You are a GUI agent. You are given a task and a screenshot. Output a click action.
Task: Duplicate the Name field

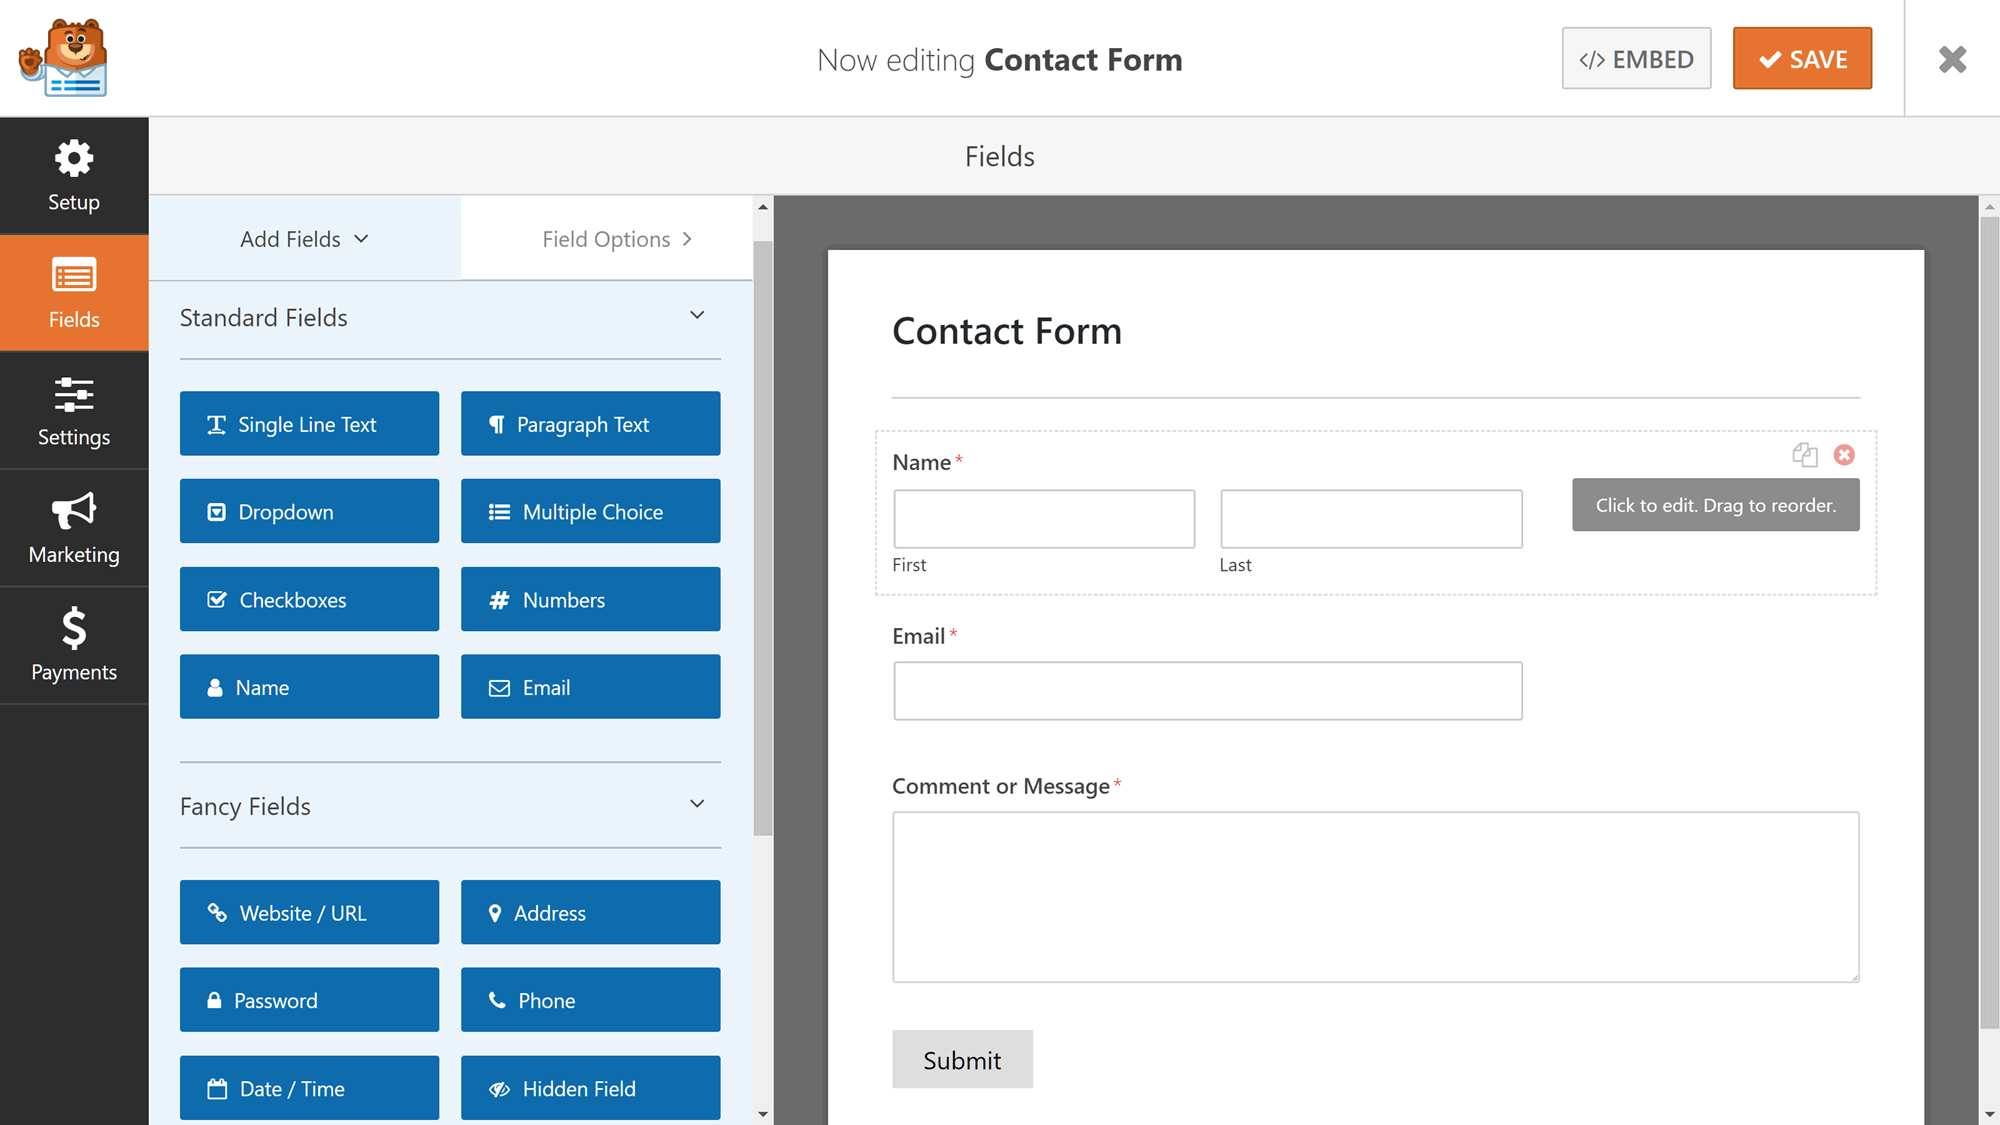click(x=1804, y=455)
